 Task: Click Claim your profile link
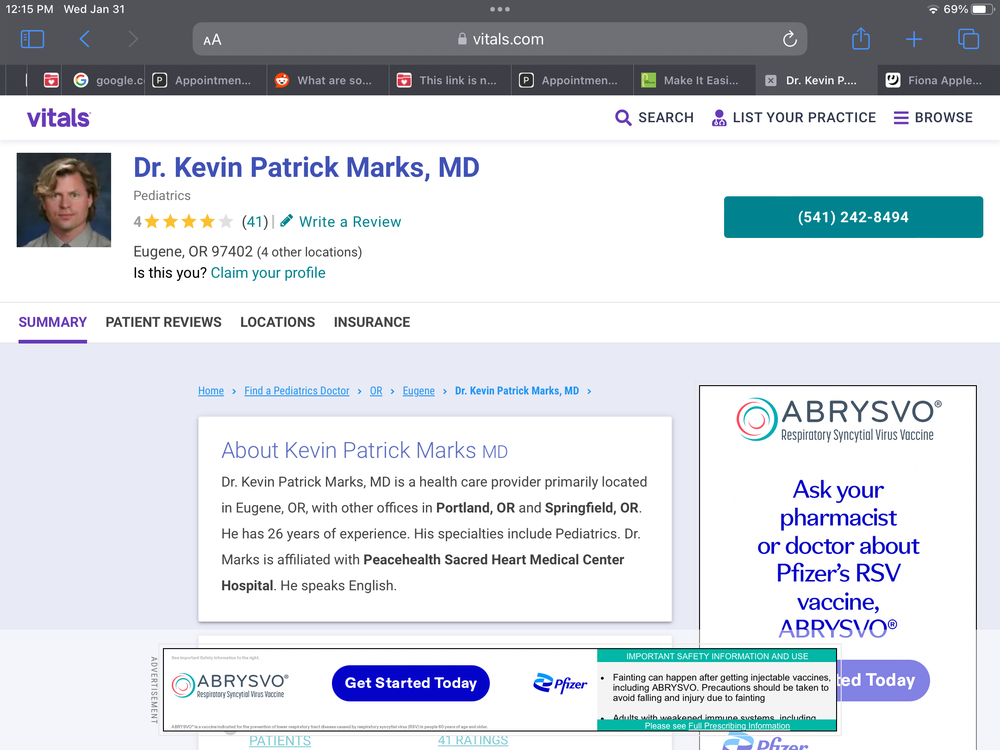click(x=268, y=273)
